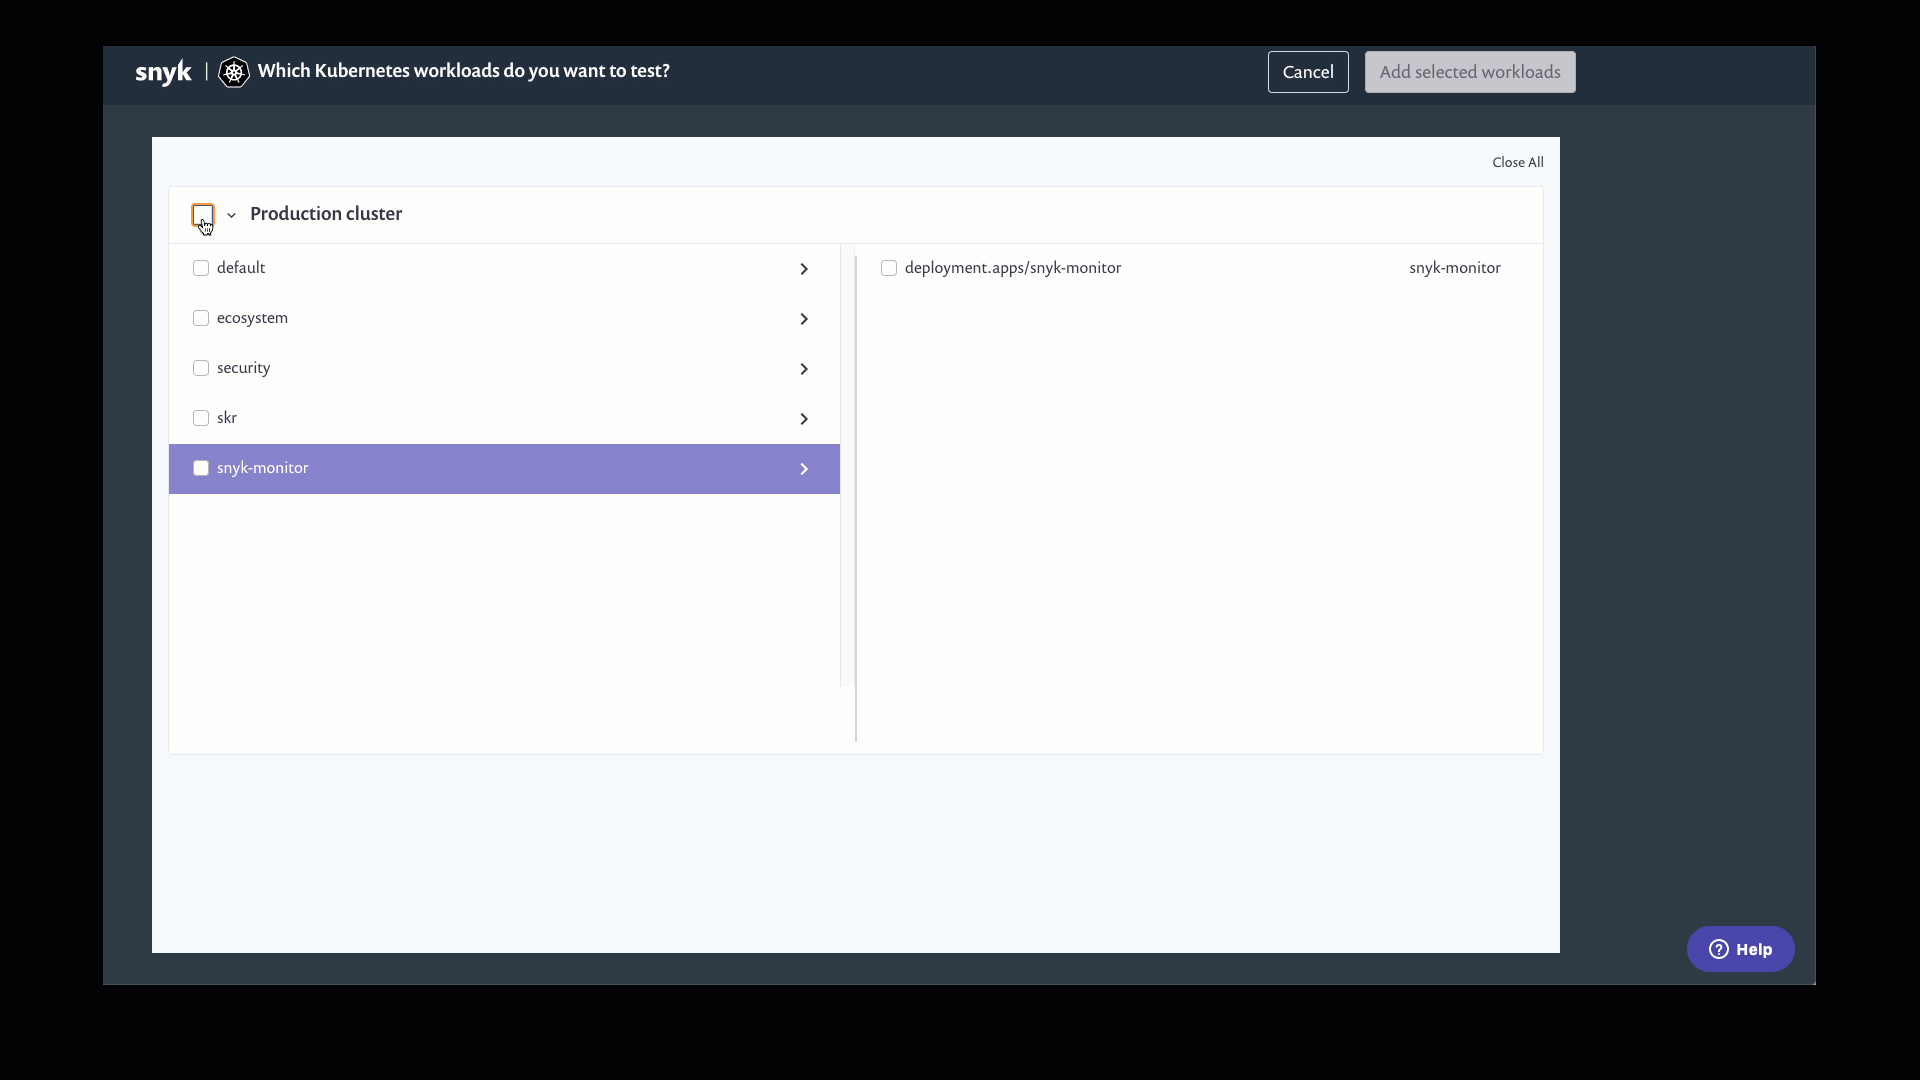
Task: Check the snyk-monitor namespace checkbox
Action: [201, 468]
